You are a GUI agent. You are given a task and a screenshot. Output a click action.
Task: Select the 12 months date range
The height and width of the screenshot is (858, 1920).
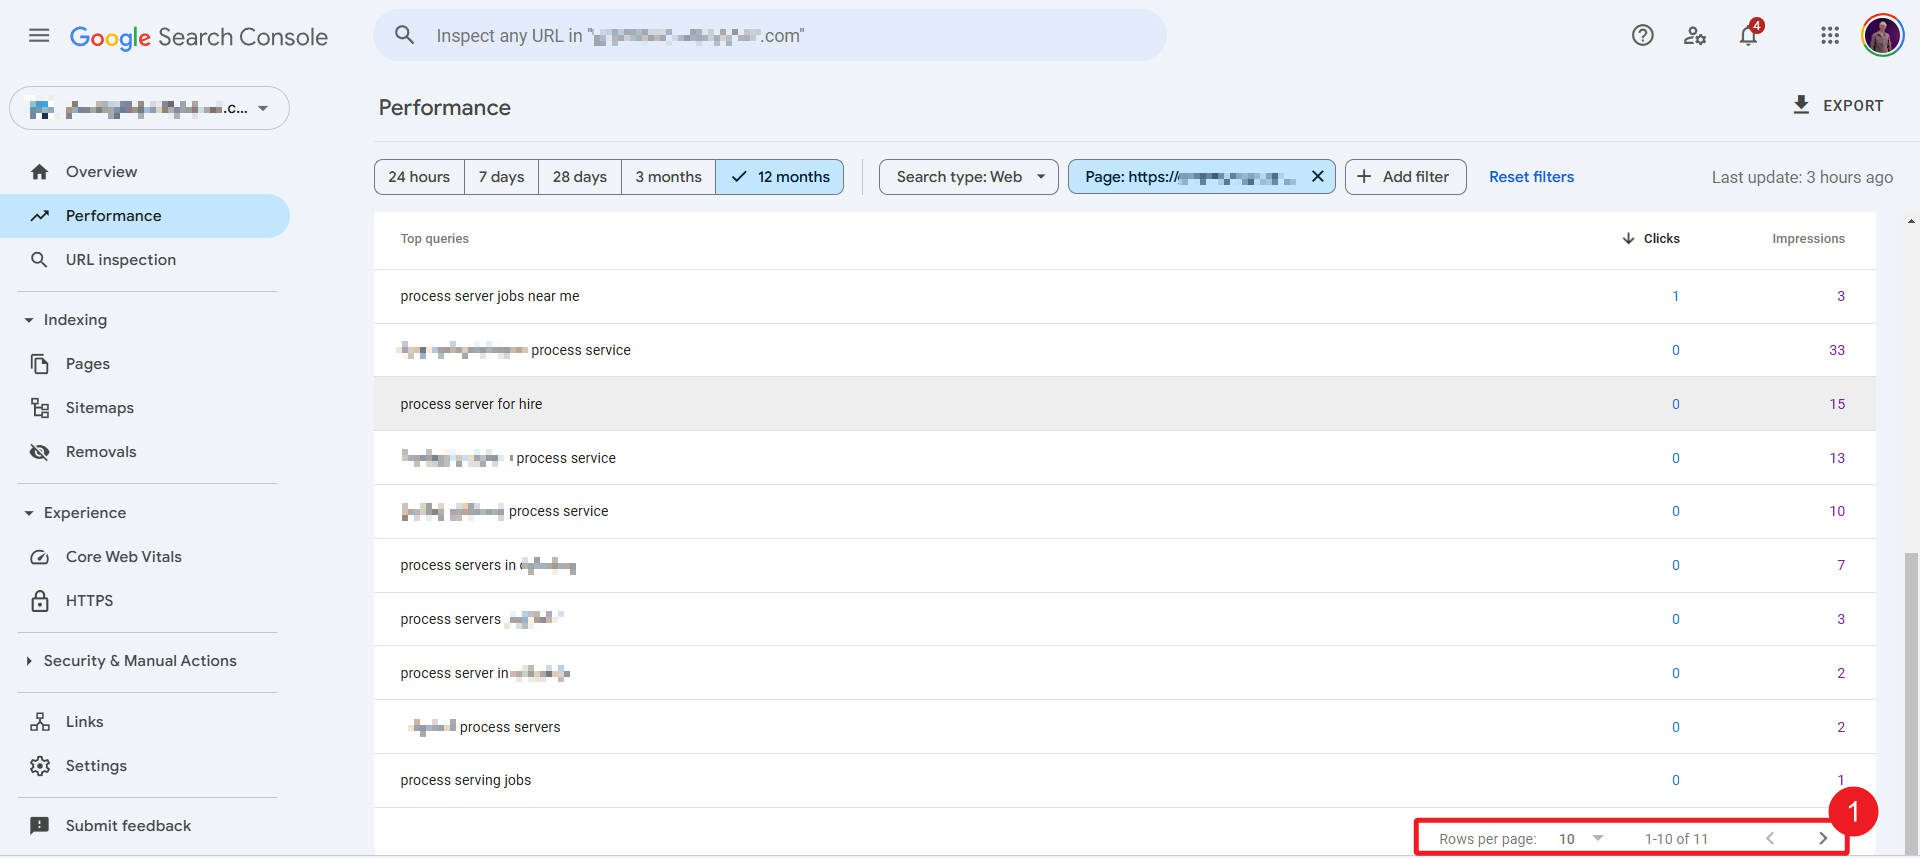click(780, 177)
